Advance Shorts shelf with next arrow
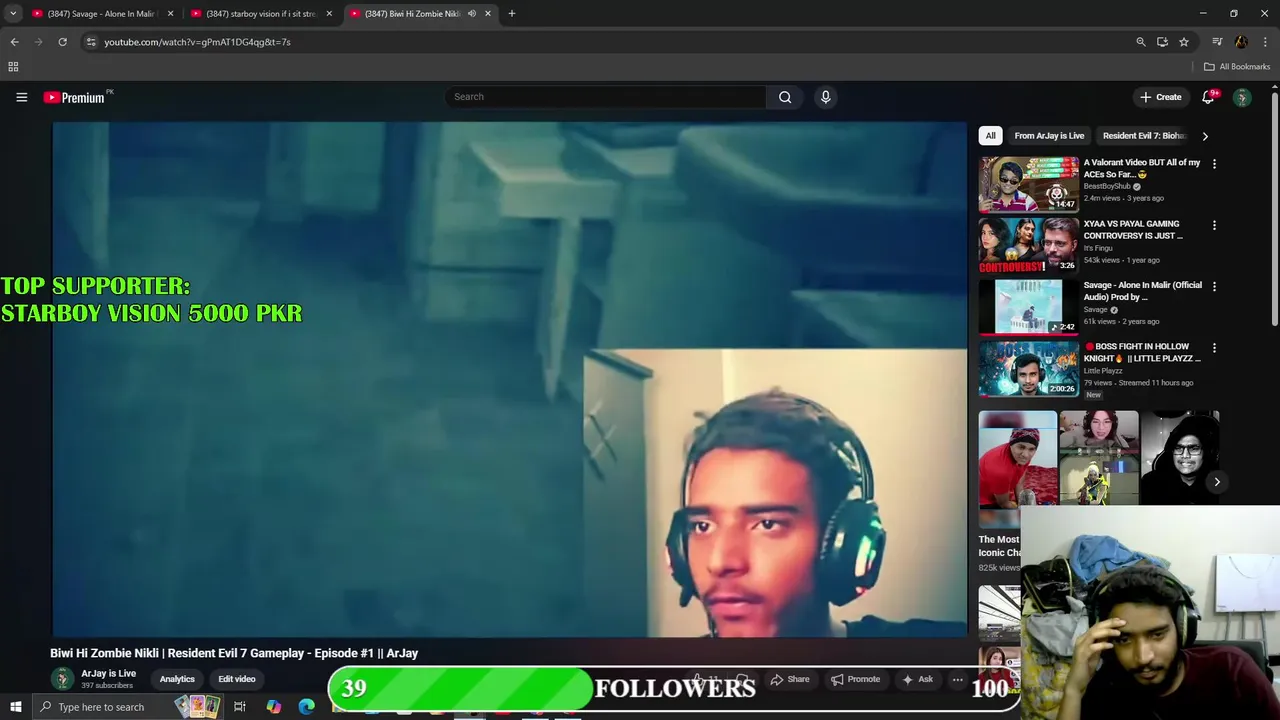 coord(1217,482)
